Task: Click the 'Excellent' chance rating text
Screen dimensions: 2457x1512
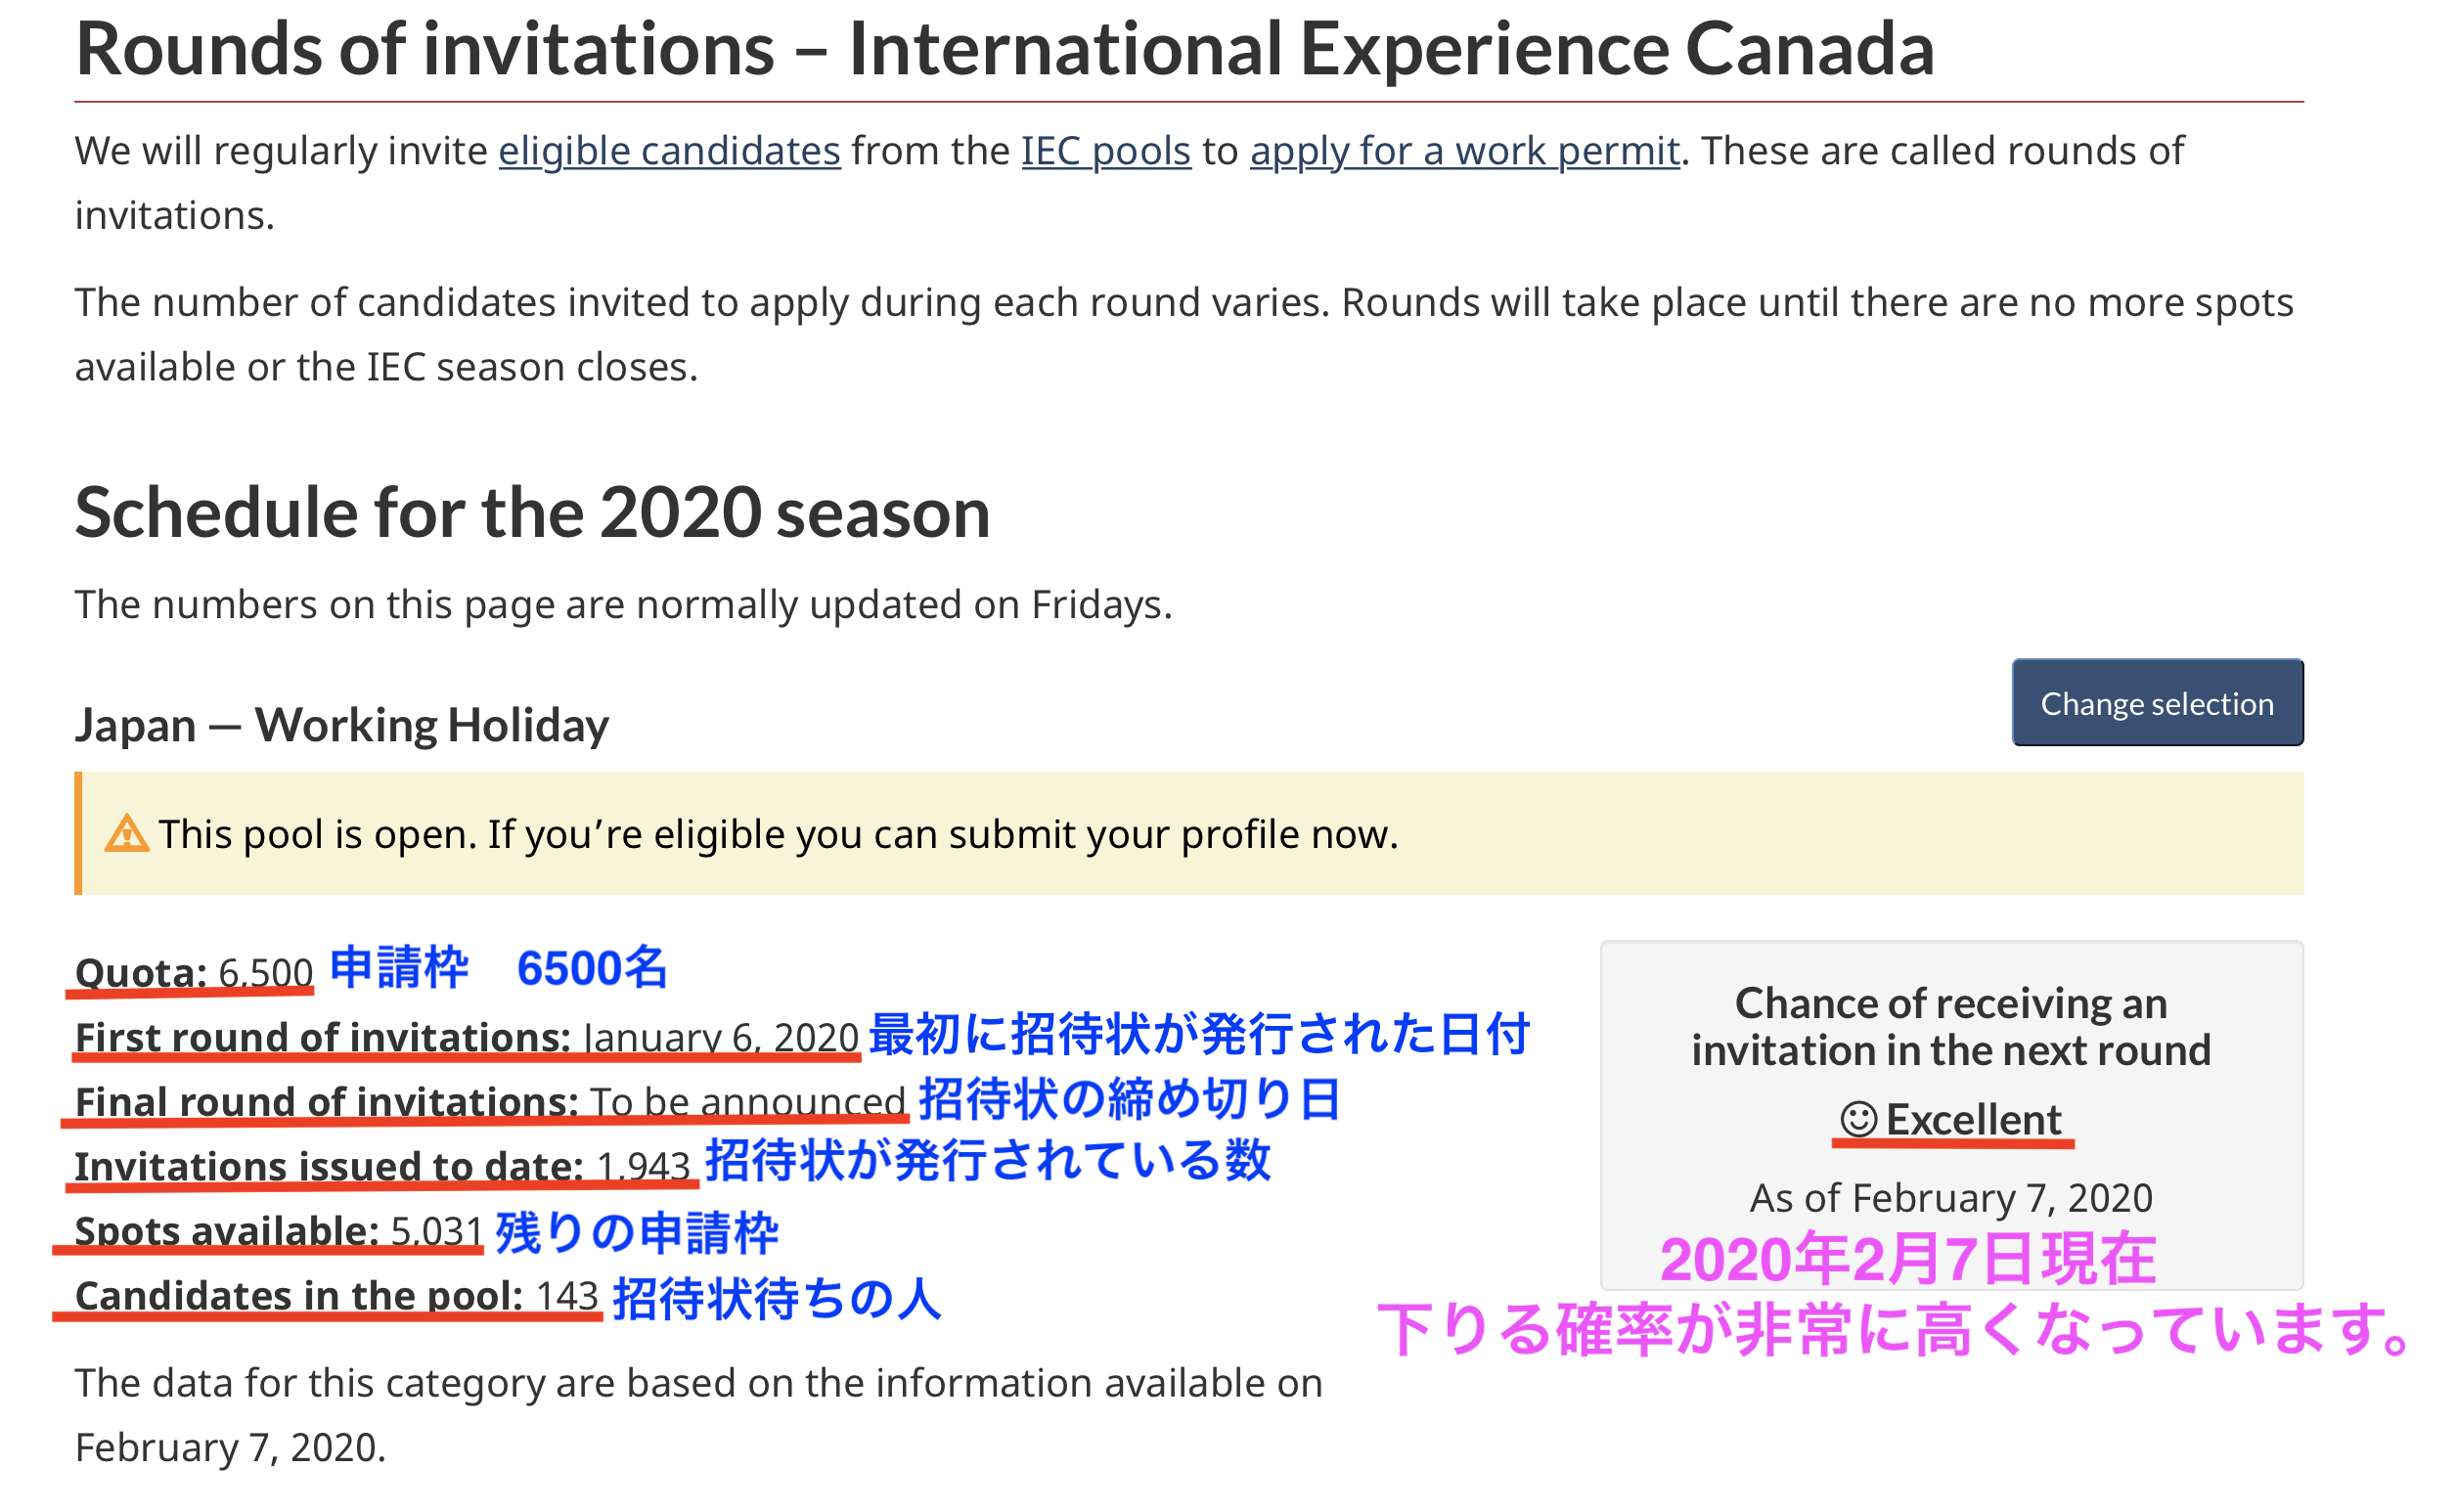Action: (1972, 1119)
